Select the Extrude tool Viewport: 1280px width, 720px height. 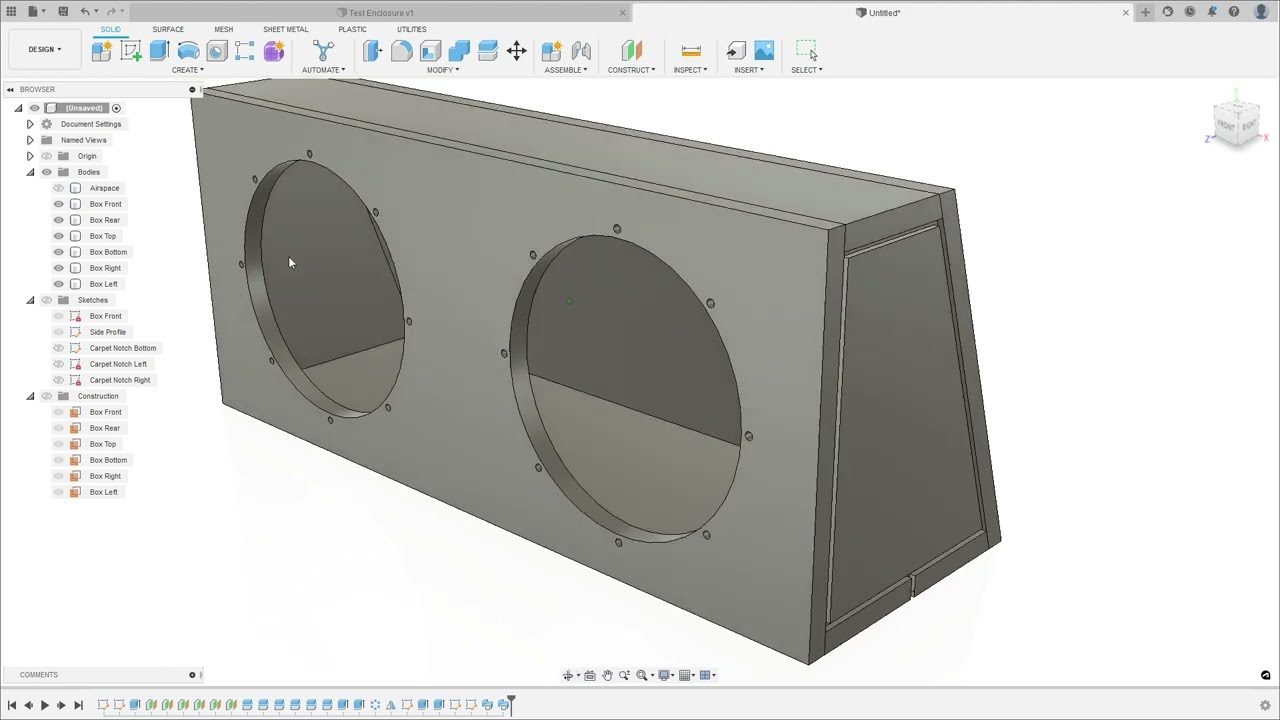[x=159, y=51]
